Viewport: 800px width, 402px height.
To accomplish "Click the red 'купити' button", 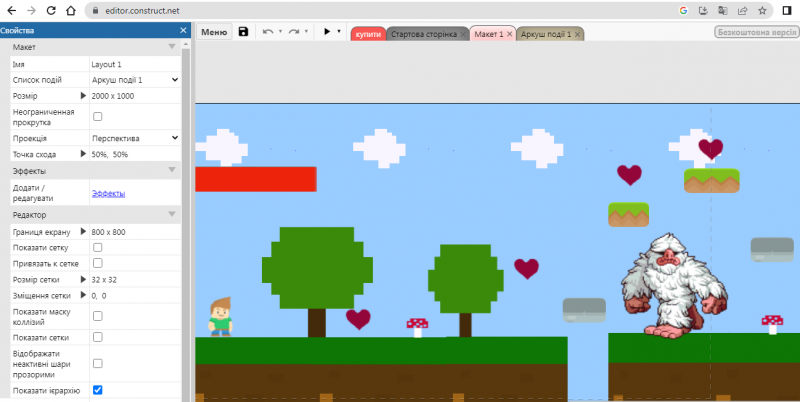I will point(367,34).
